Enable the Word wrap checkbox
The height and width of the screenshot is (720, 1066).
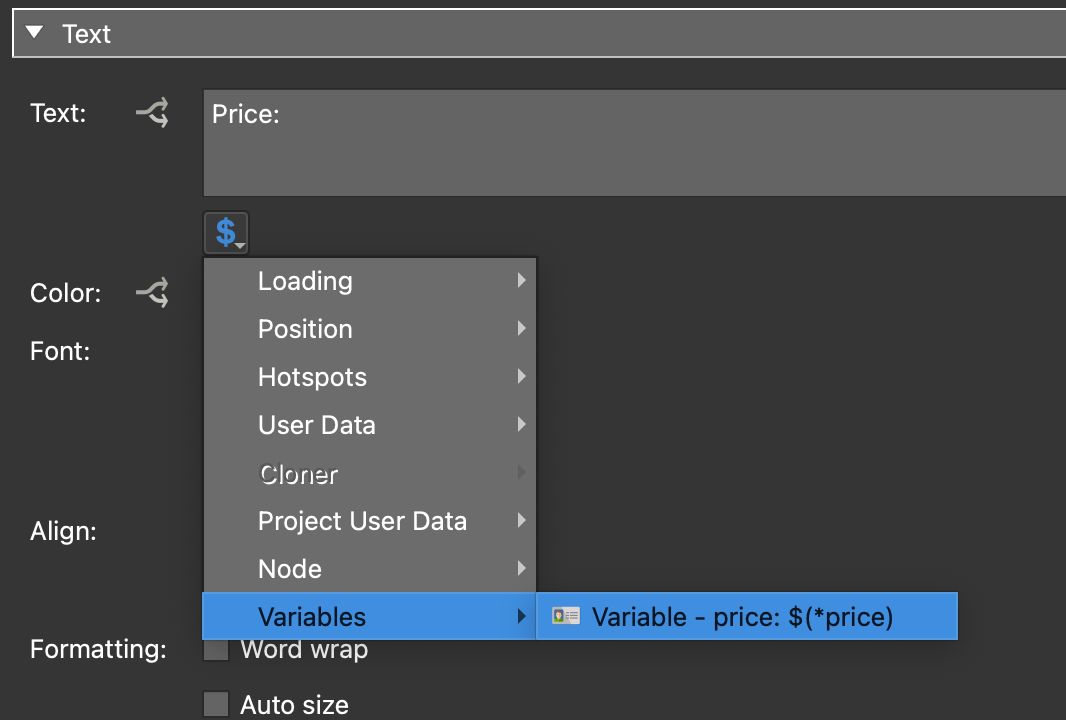point(215,648)
